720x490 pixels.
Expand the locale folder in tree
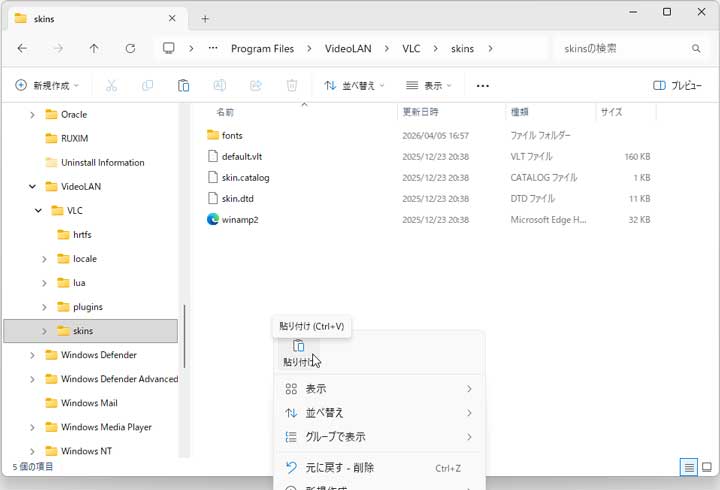point(44,259)
